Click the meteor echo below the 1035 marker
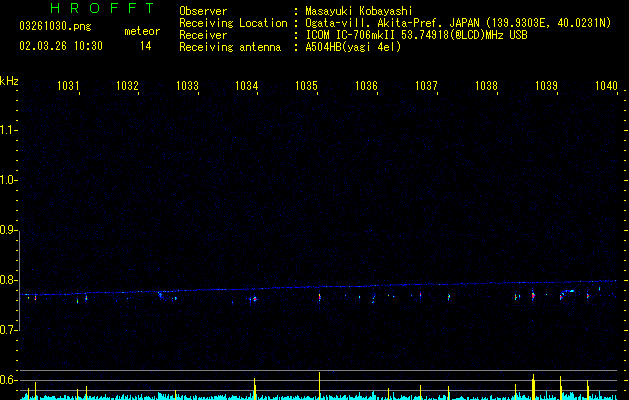The width and height of the screenshot is (629, 400). pos(320,298)
